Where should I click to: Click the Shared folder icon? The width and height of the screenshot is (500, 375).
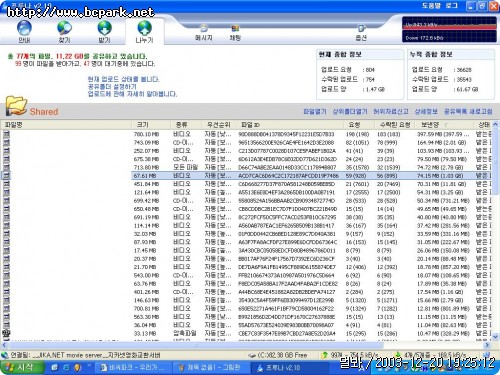pos(16,106)
